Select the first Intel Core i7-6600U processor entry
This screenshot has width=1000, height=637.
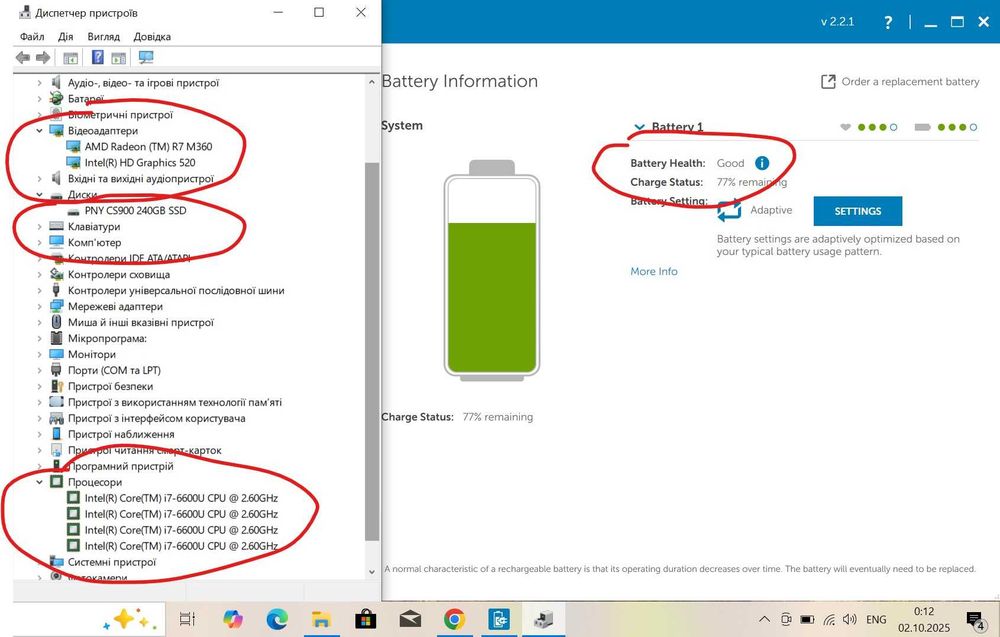[181, 498]
